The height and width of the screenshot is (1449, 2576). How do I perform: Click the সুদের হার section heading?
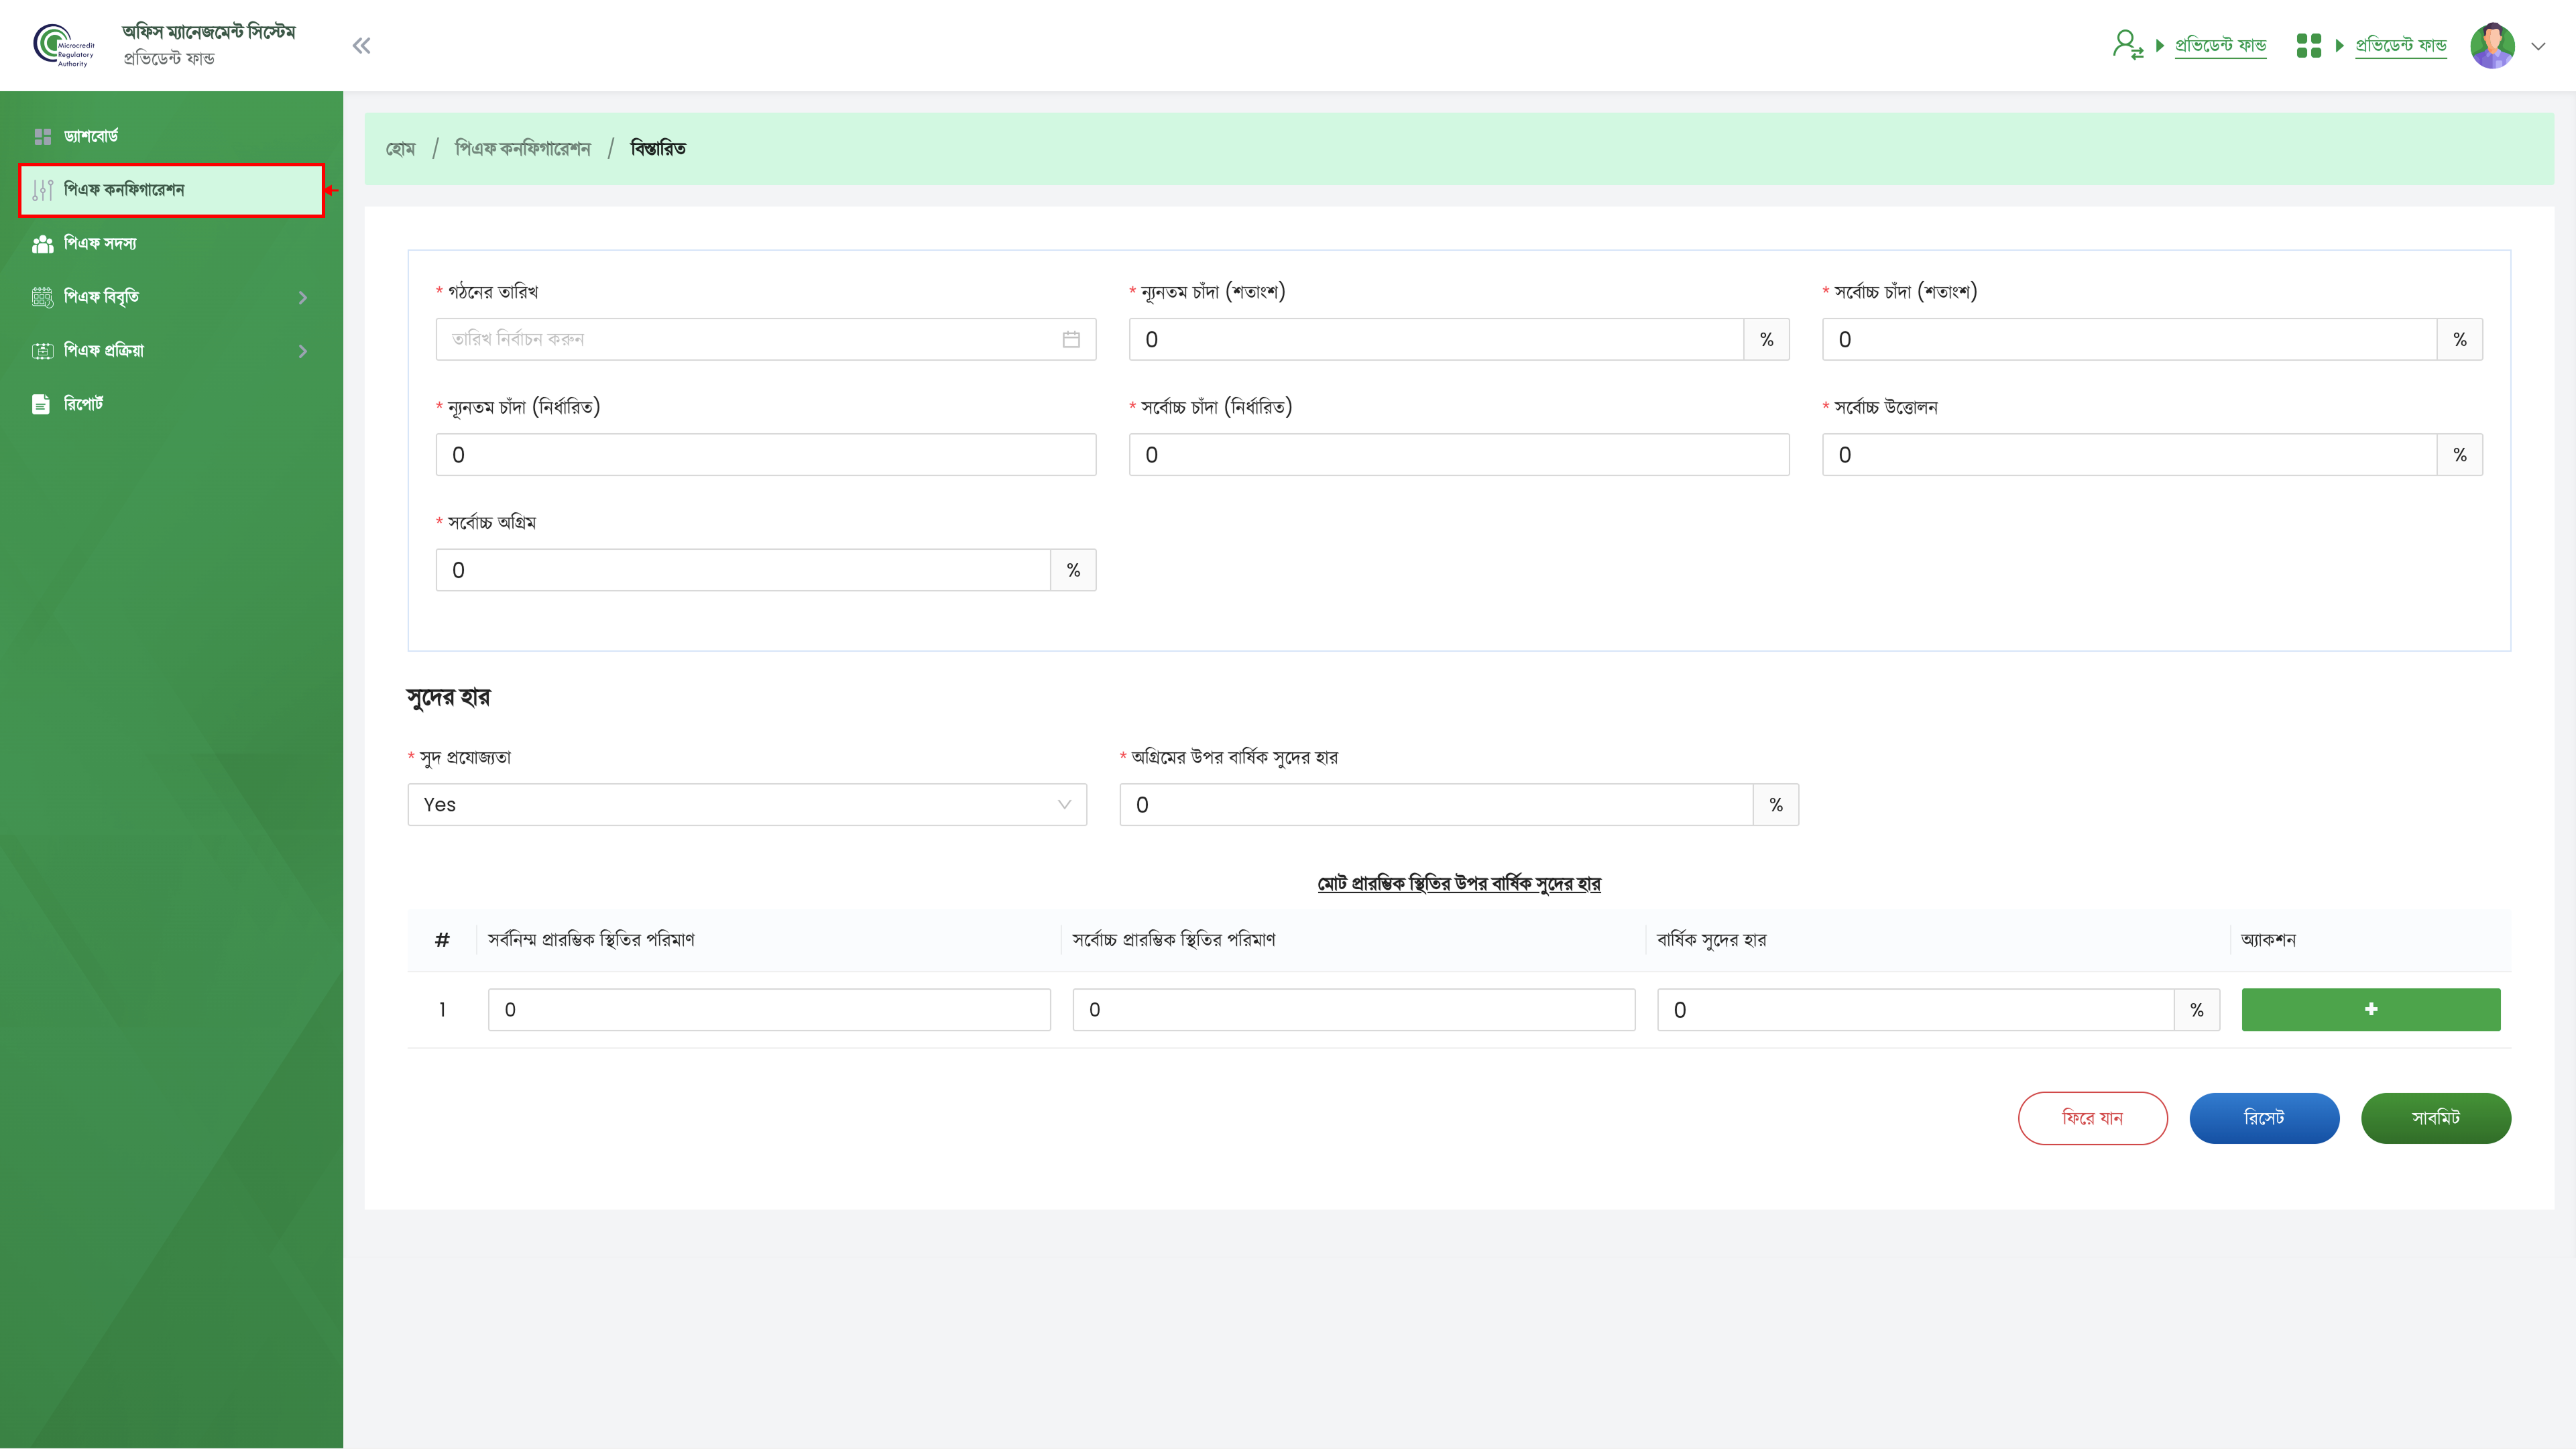tap(448, 698)
